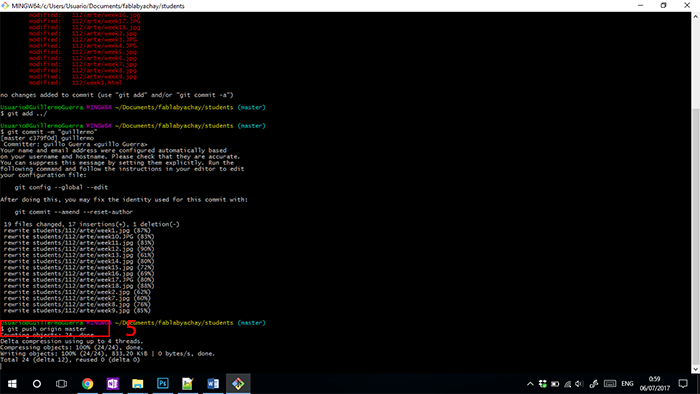The image size is (700, 394).
Task: Launch Google Chrome from the taskbar
Action: tap(88, 384)
